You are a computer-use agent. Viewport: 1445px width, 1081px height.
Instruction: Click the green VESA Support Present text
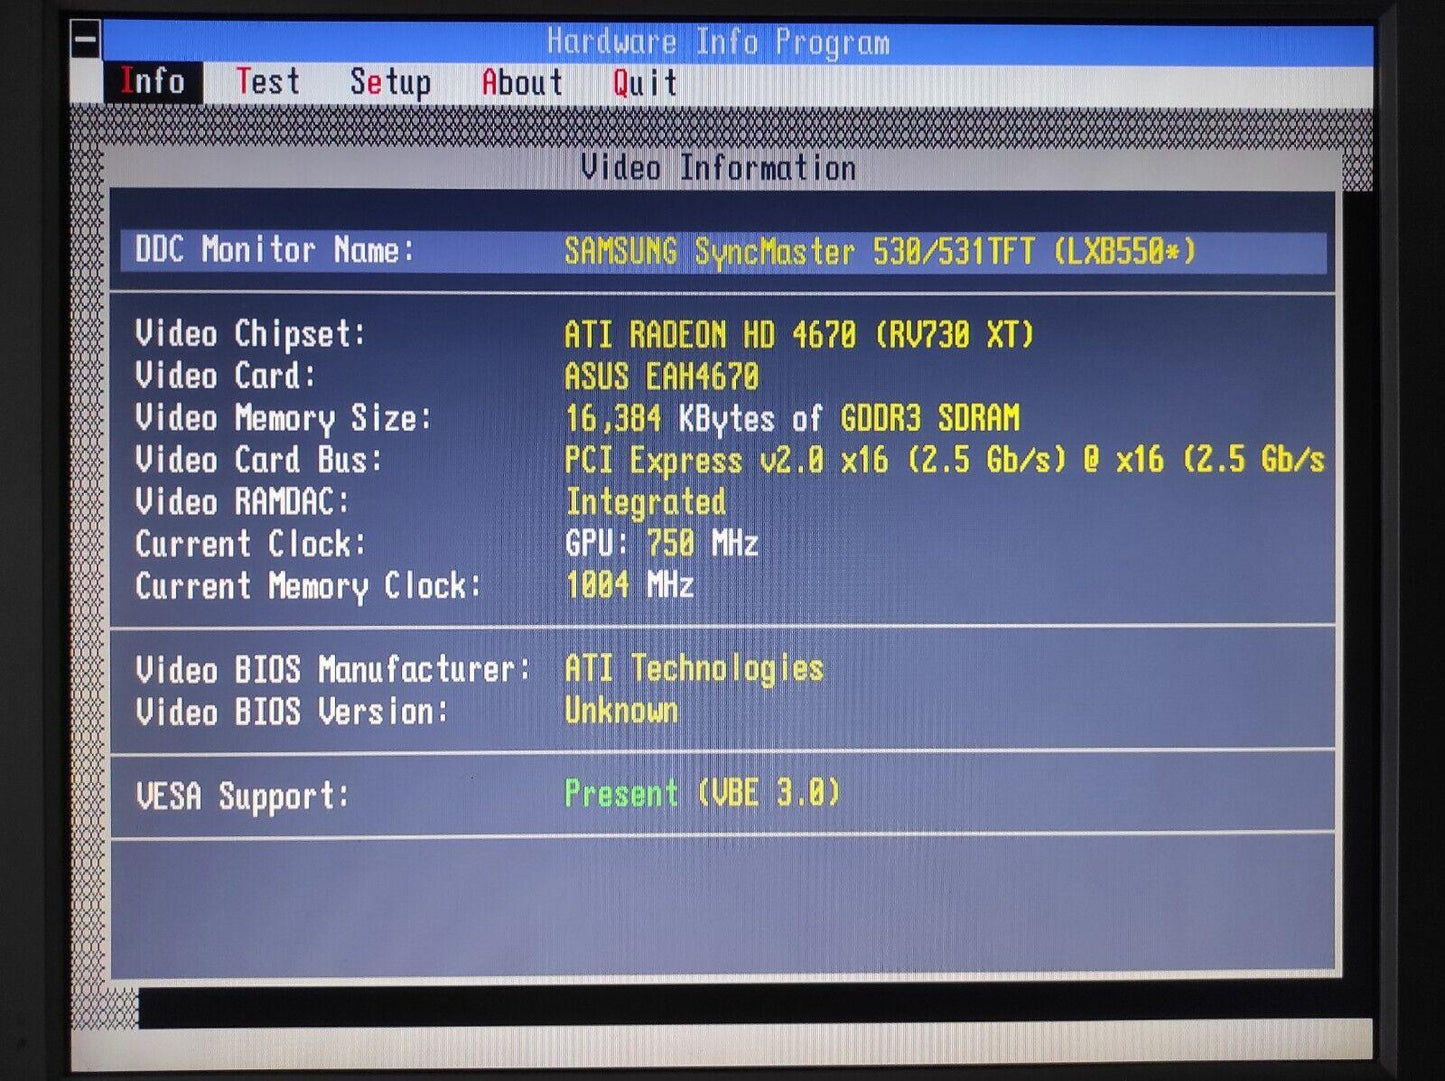[x=621, y=794]
